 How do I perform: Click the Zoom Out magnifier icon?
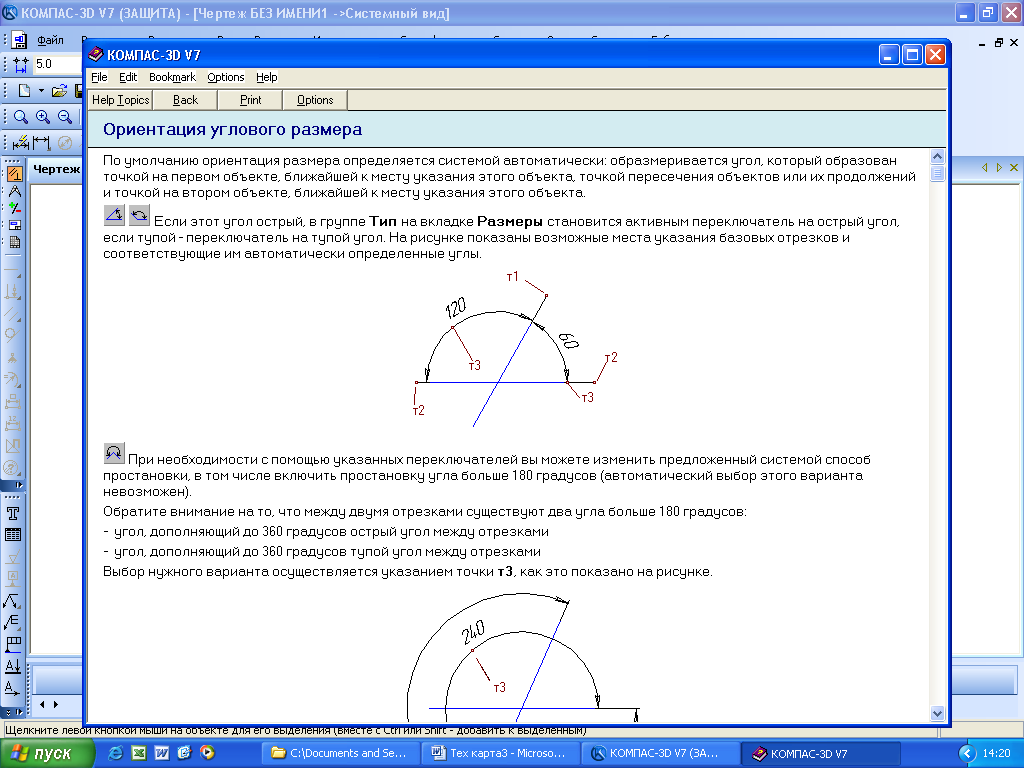[65, 117]
